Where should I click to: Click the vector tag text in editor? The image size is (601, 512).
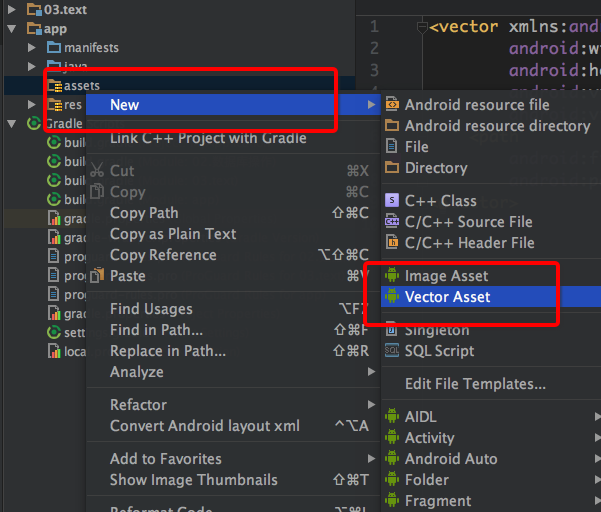pyautogui.click(x=464, y=27)
